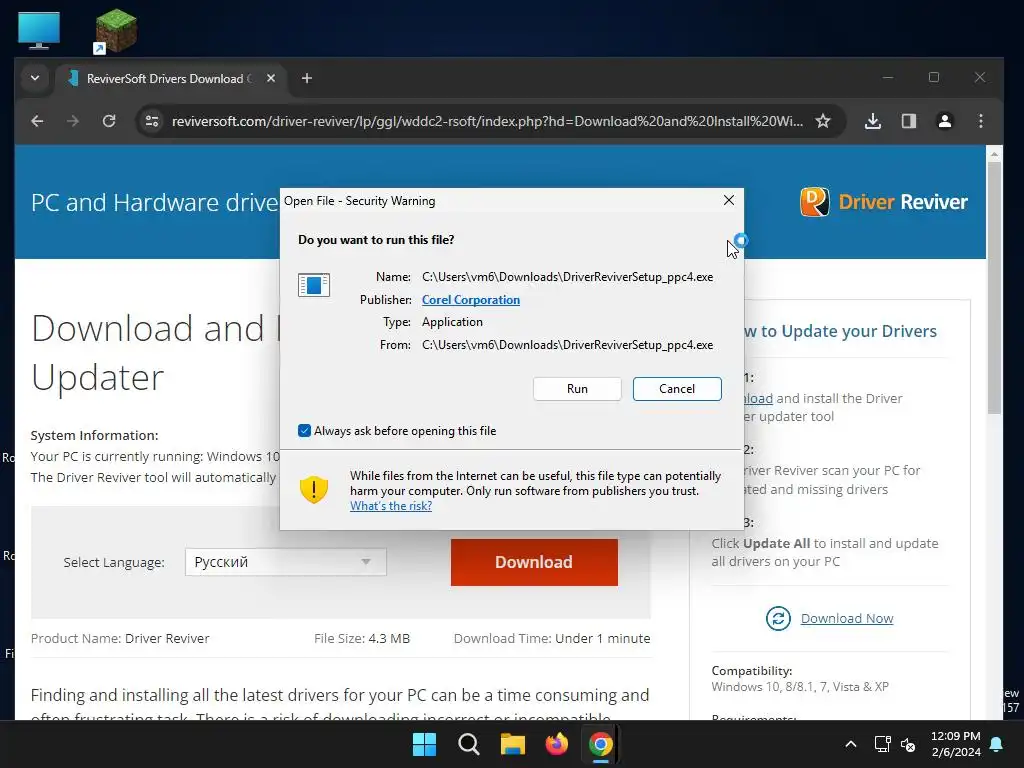Click the Download Now link
1024x768 pixels.
(846, 618)
